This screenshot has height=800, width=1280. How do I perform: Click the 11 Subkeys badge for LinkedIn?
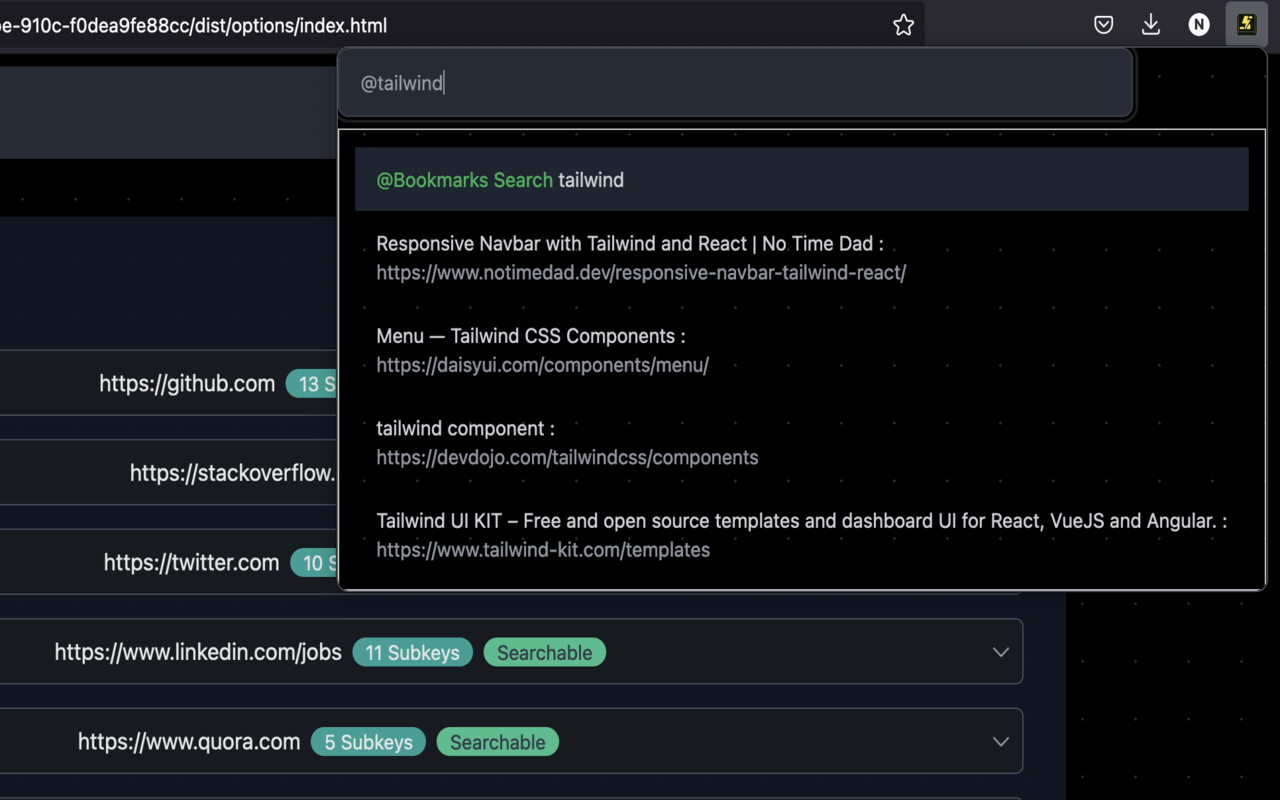click(x=413, y=653)
